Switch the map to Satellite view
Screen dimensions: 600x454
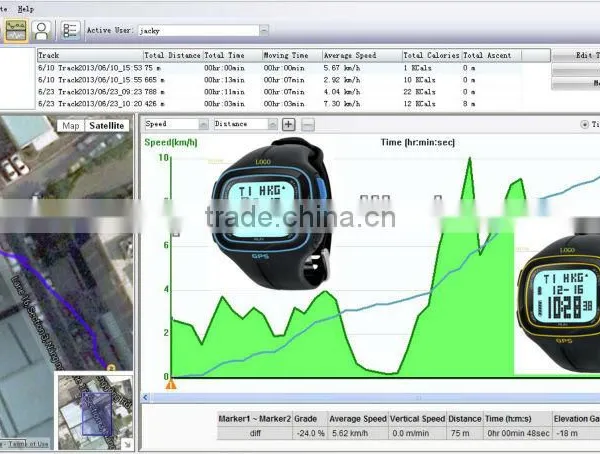click(x=106, y=126)
